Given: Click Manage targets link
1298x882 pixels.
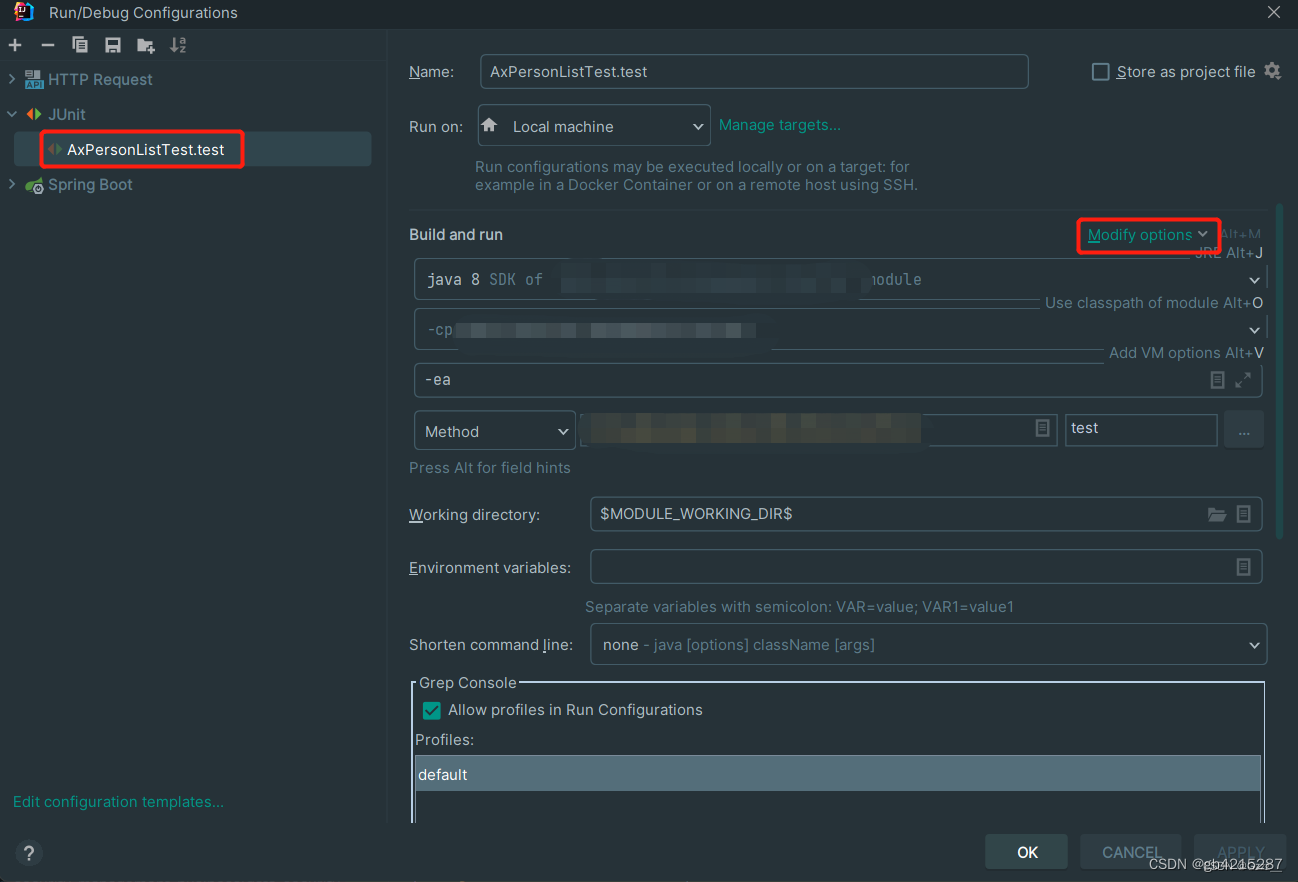Looking at the screenshot, I should click(x=780, y=125).
